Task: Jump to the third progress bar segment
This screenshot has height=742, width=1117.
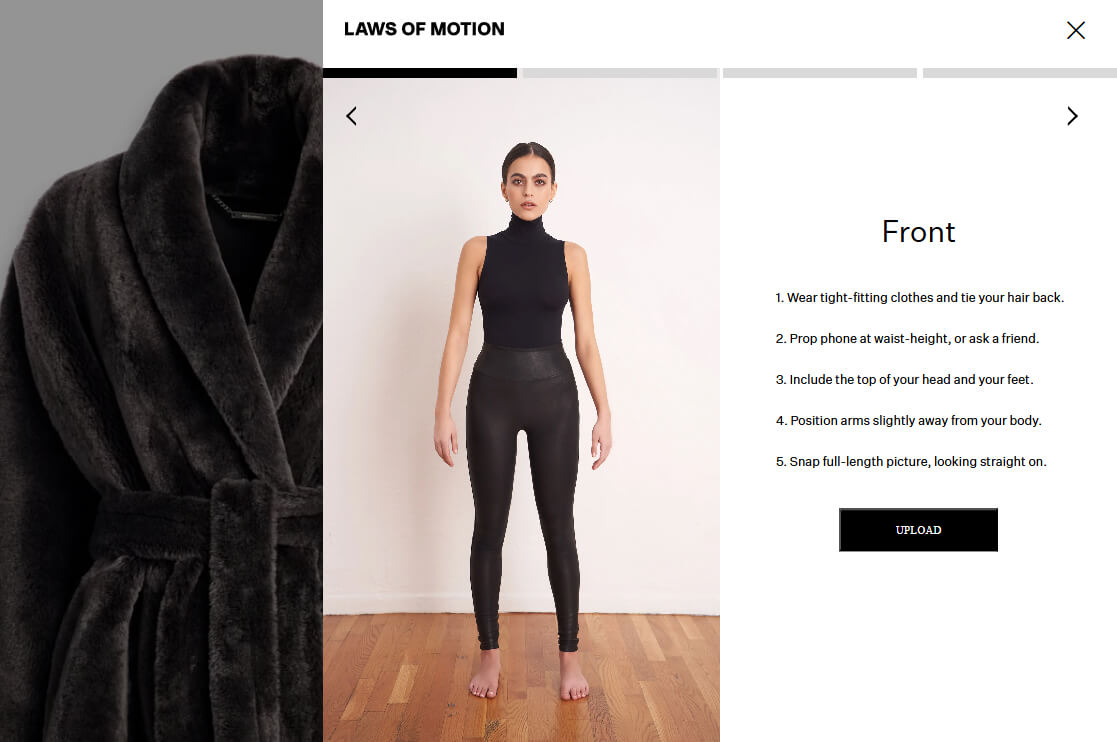Action: (820, 73)
